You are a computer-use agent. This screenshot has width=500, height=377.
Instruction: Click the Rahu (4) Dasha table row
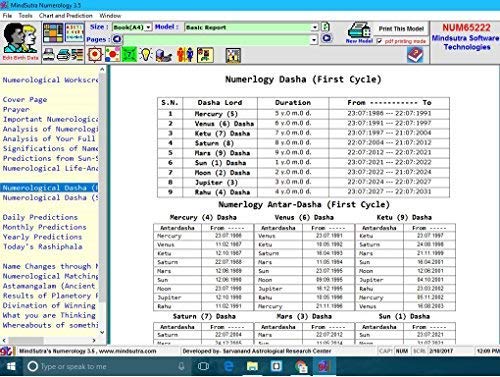tap(303, 192)
